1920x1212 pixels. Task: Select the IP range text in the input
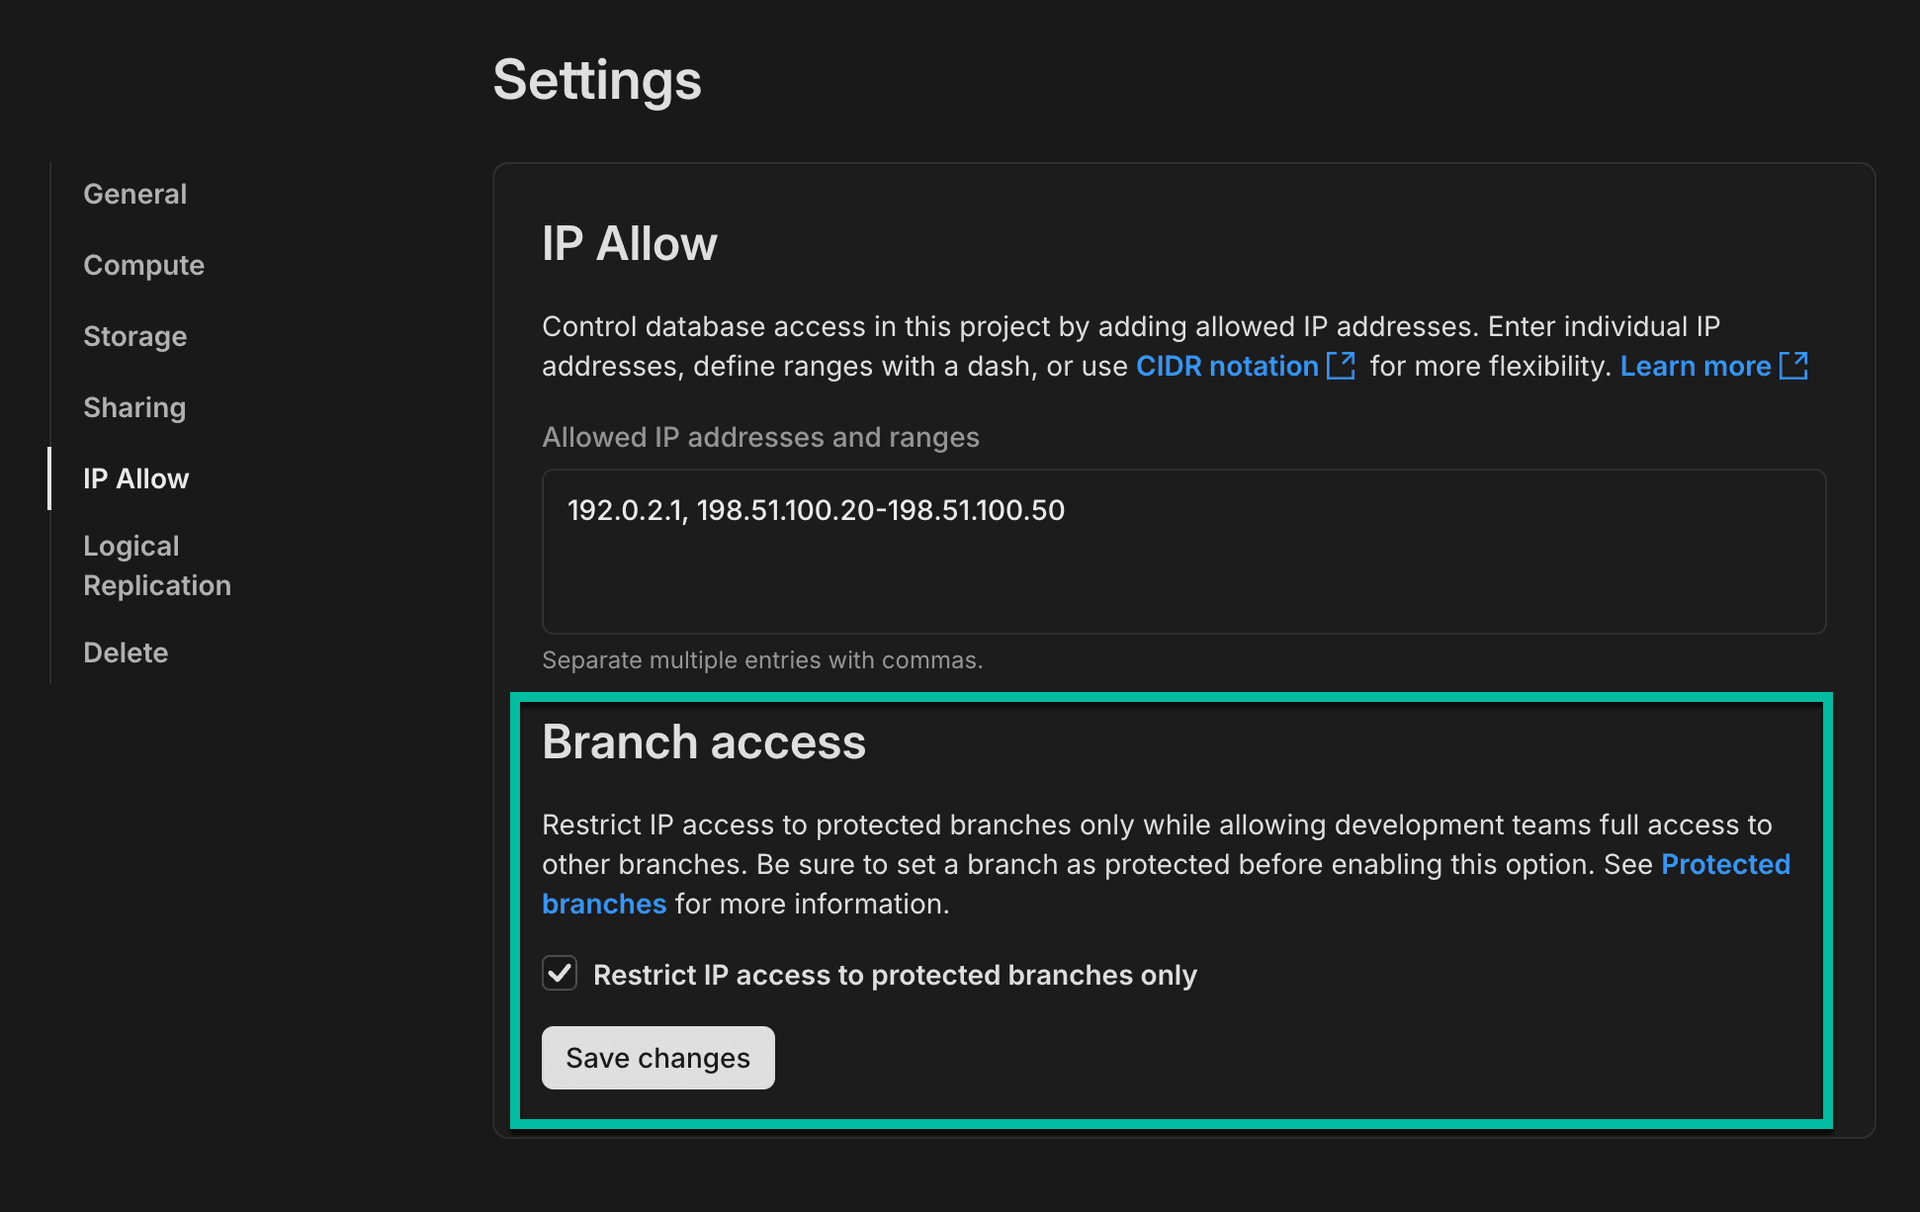point(815,510)
